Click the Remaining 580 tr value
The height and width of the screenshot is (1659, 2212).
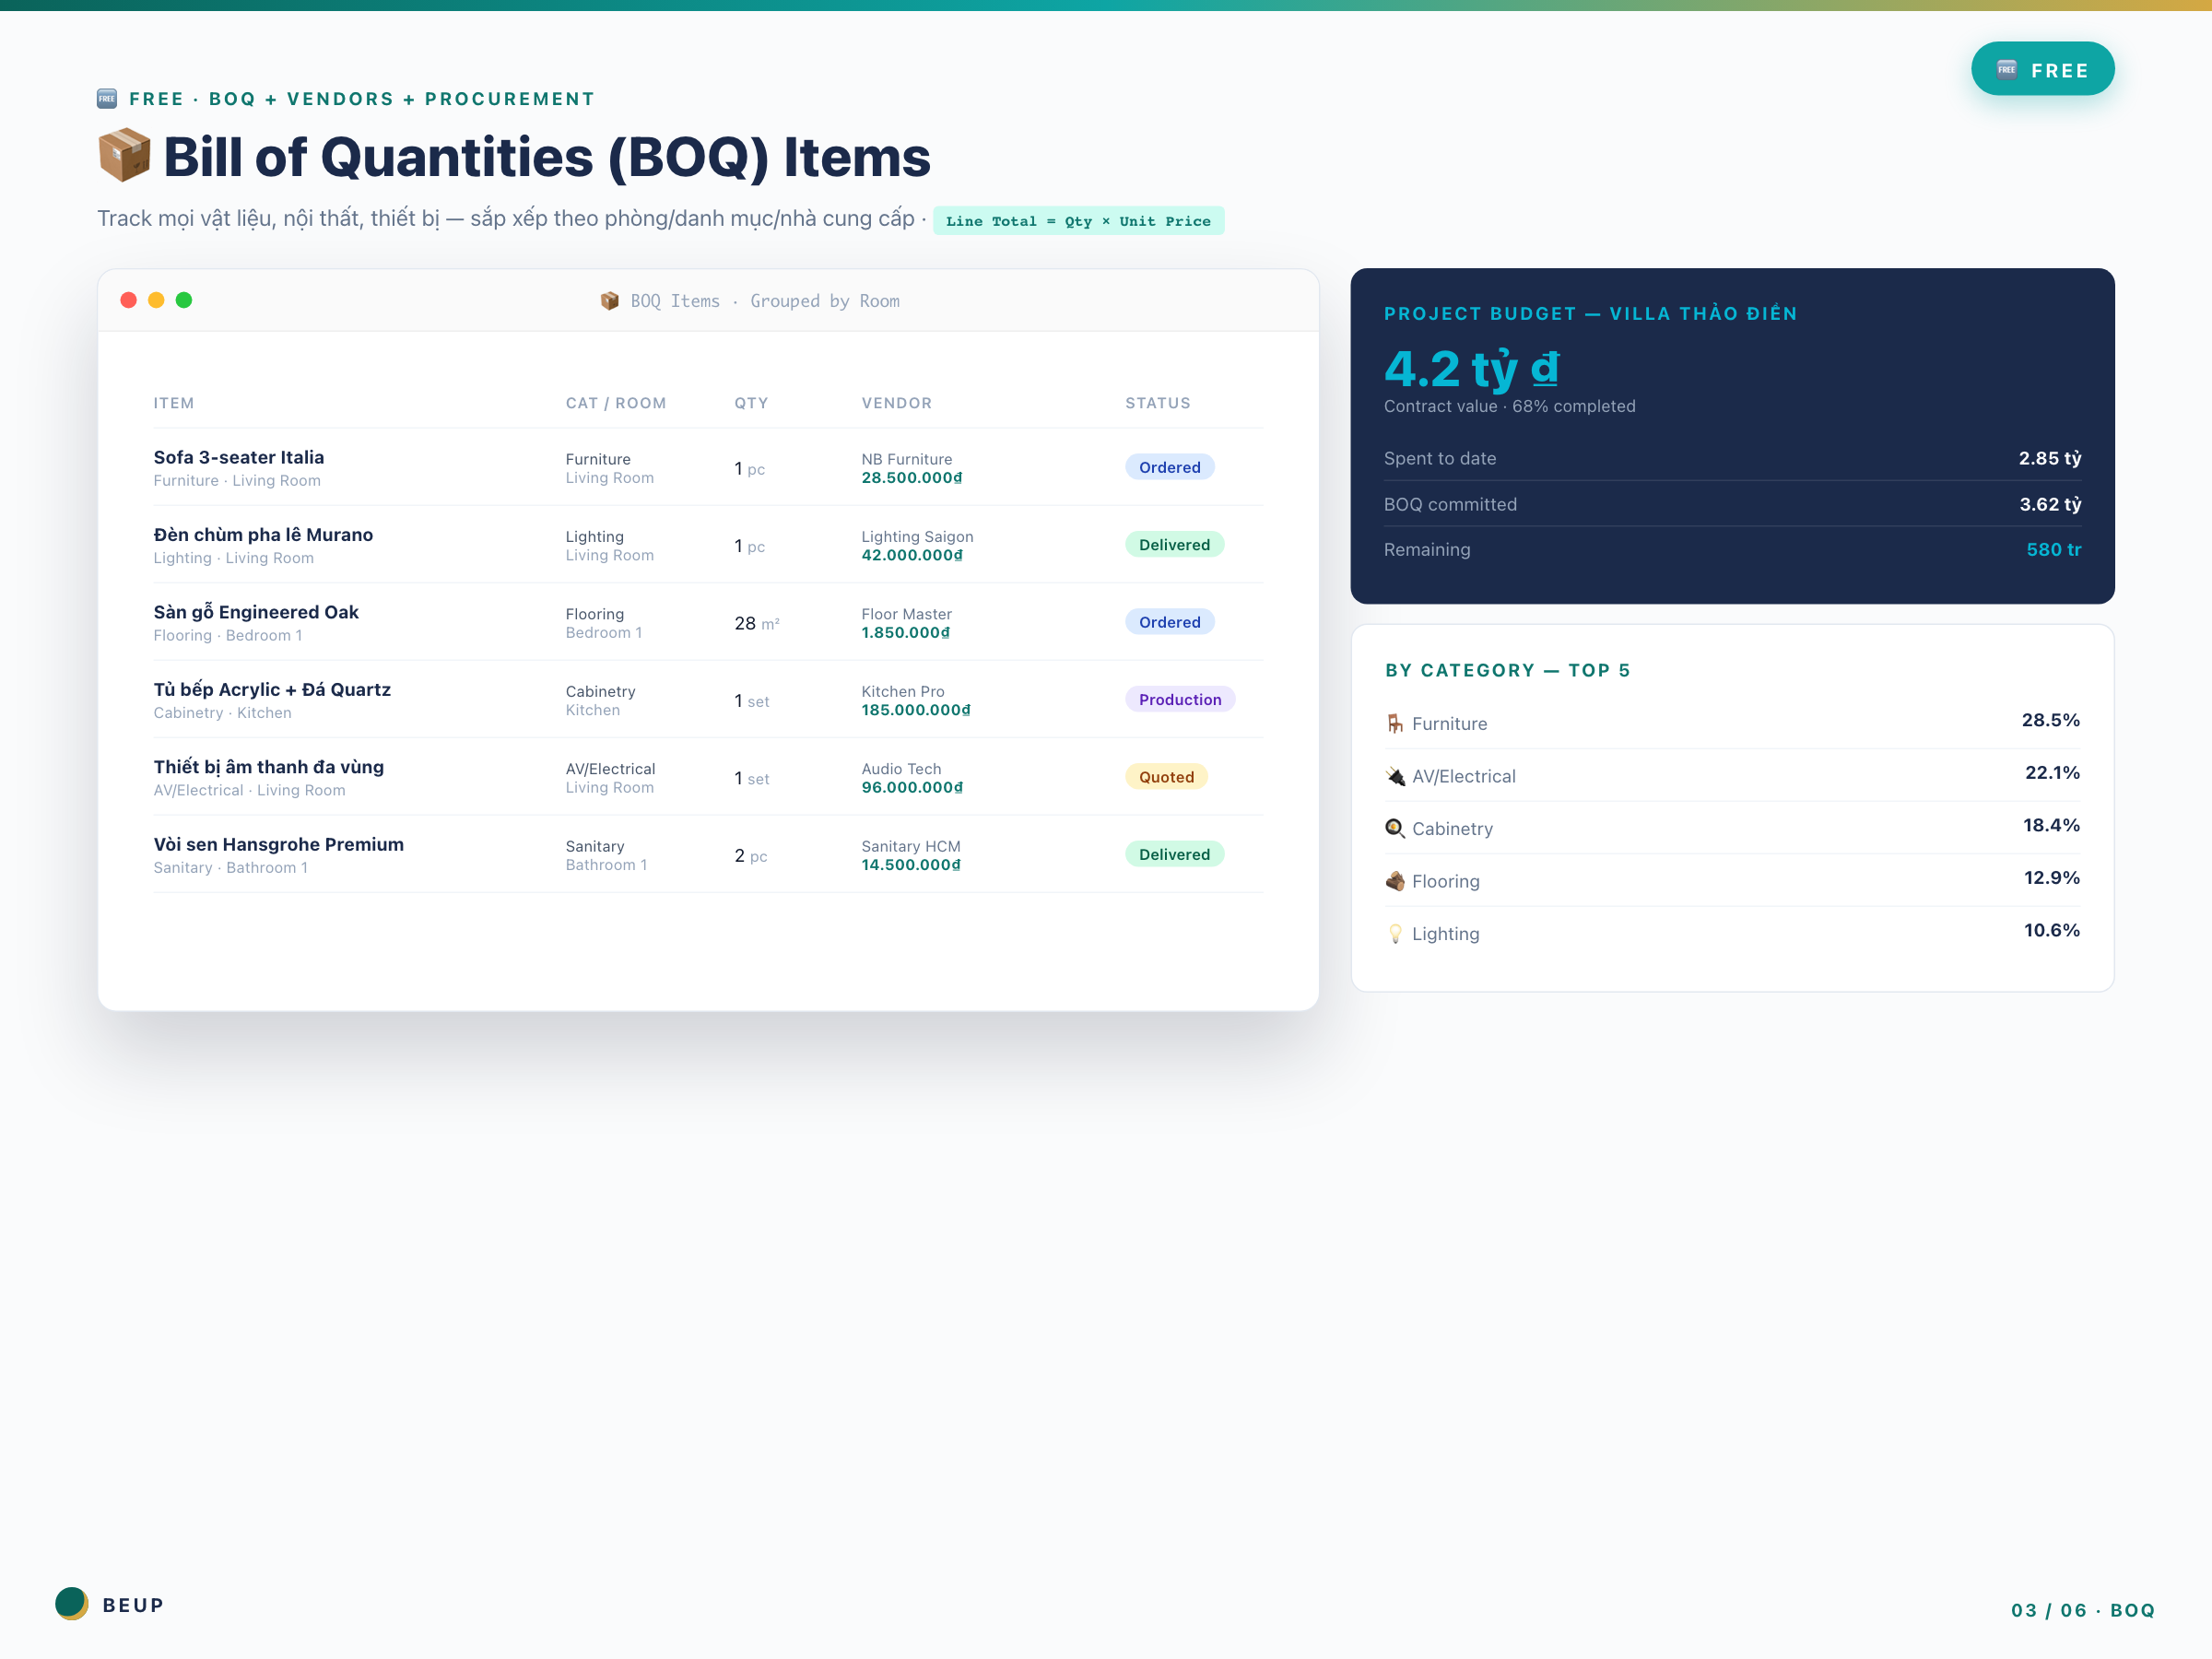[x=2054, y=549]
